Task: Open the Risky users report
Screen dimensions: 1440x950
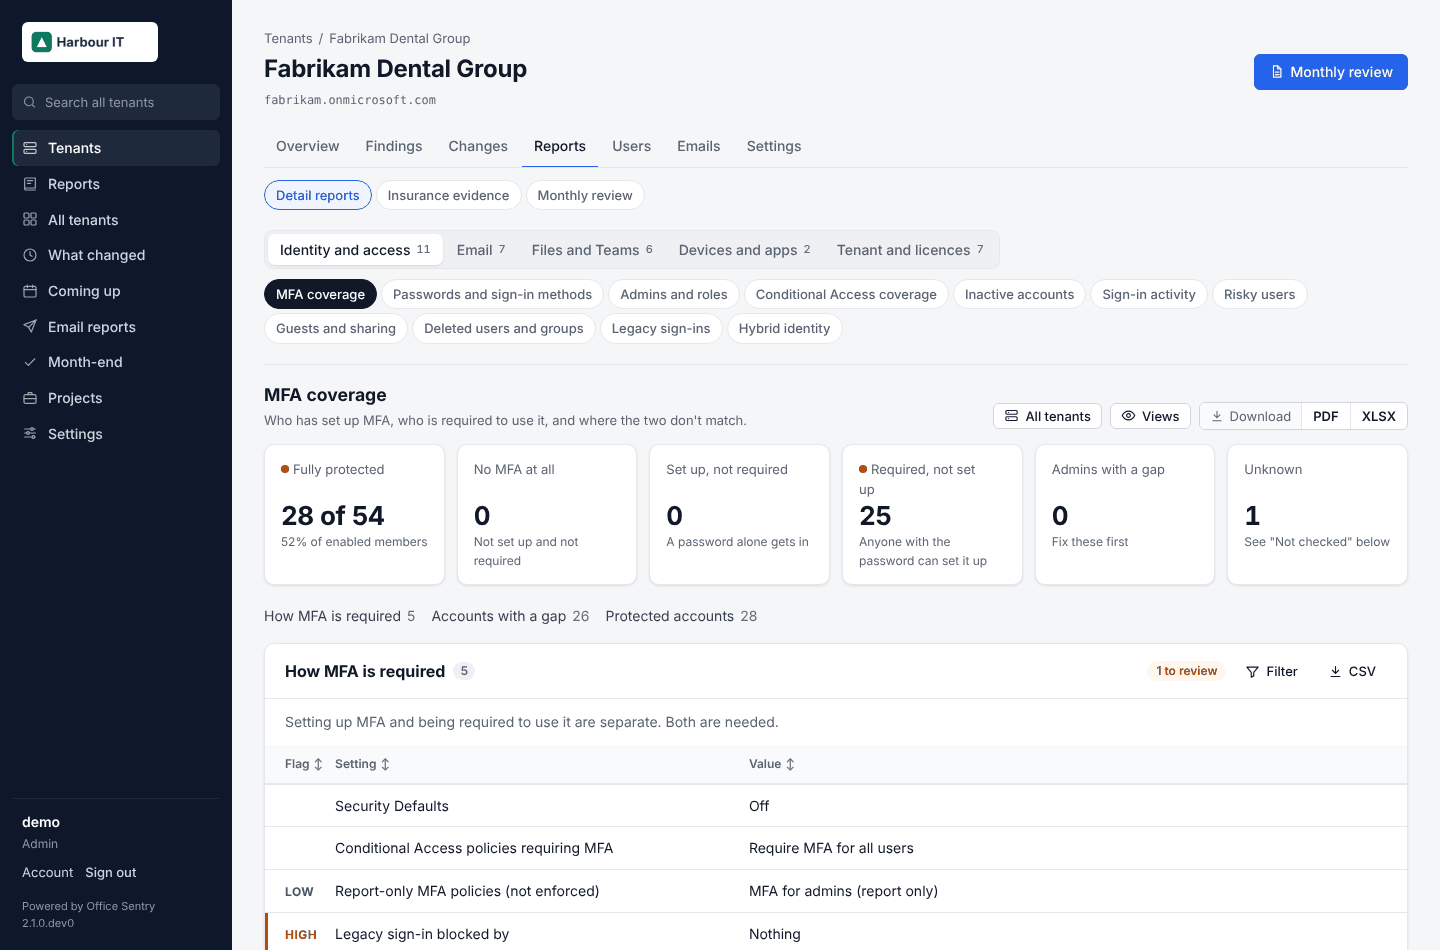Action: coord(1259,294)
